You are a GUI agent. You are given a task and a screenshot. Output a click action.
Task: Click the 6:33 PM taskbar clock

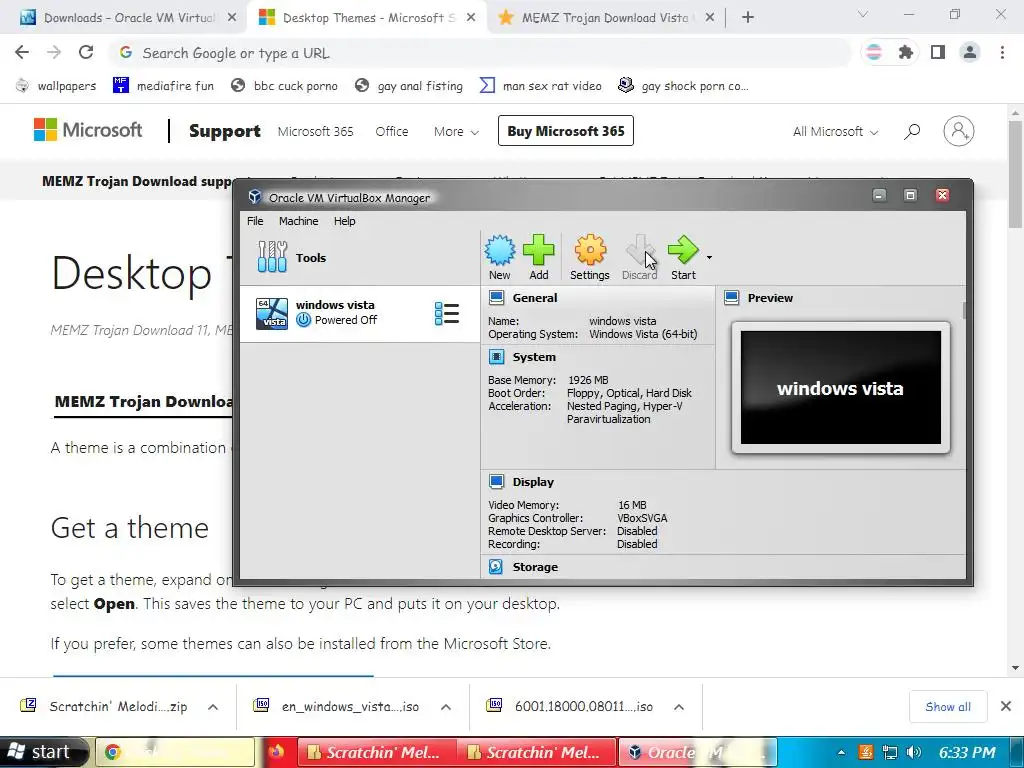(x=967, y=752)
